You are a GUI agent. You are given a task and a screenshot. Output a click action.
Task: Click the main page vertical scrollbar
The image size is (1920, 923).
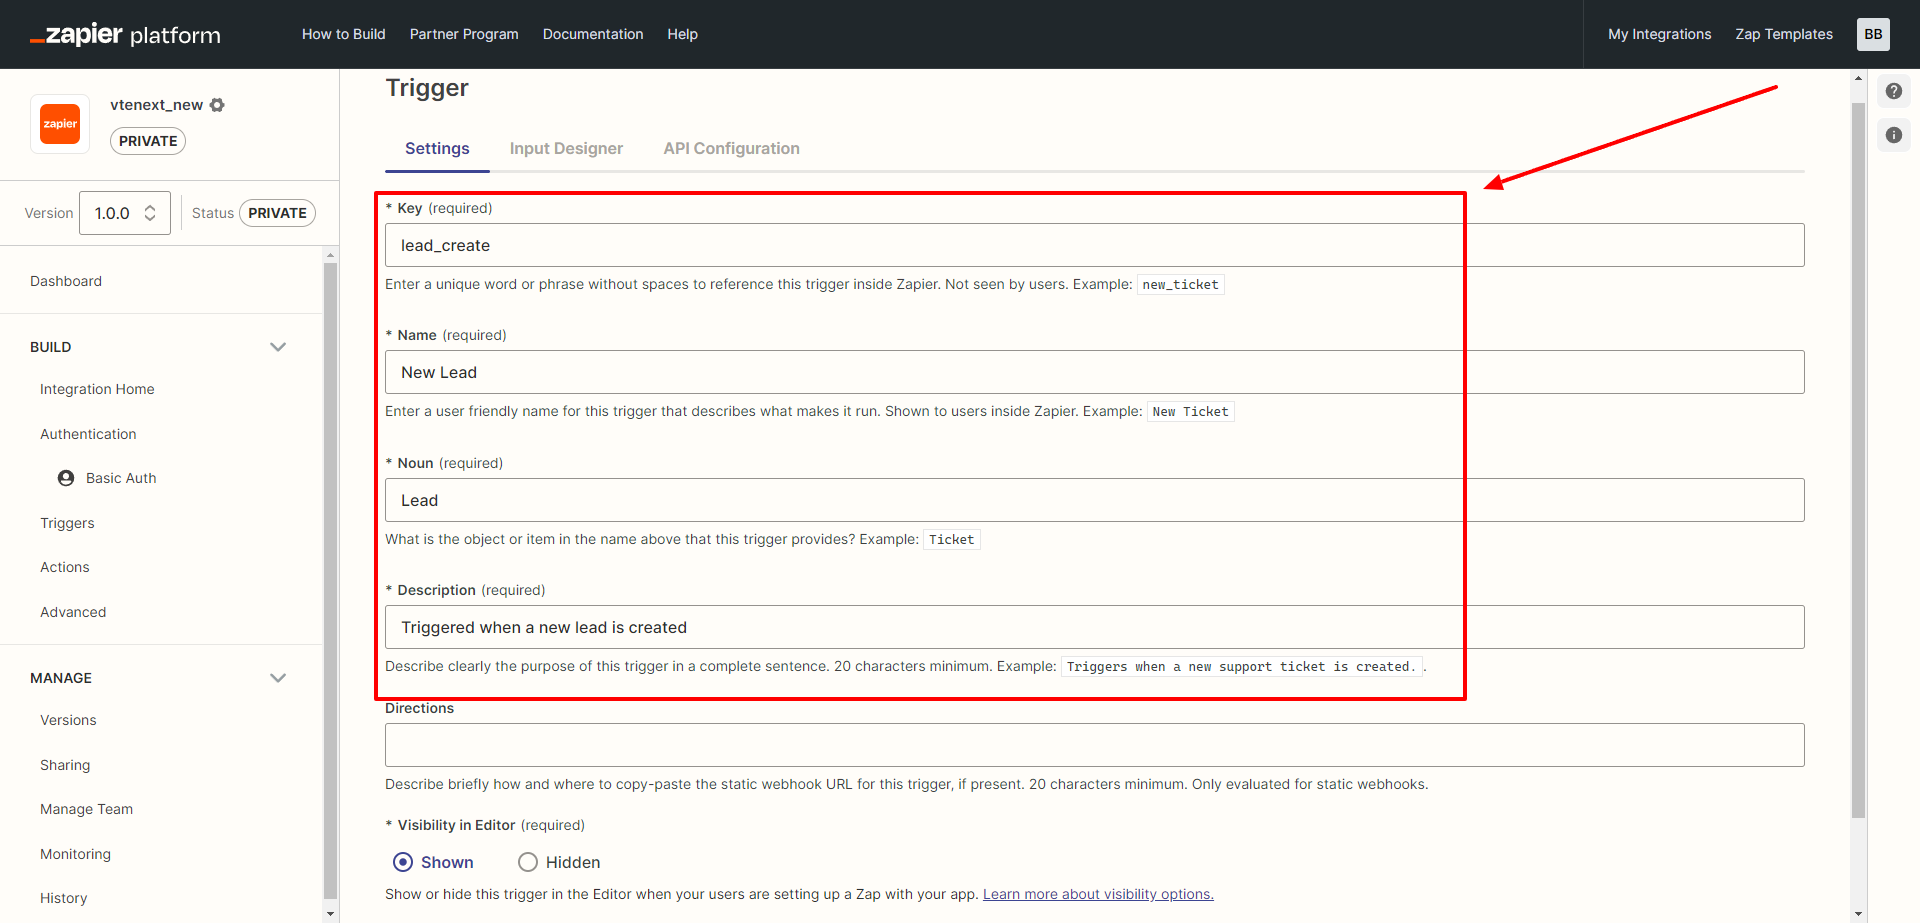1859,460
